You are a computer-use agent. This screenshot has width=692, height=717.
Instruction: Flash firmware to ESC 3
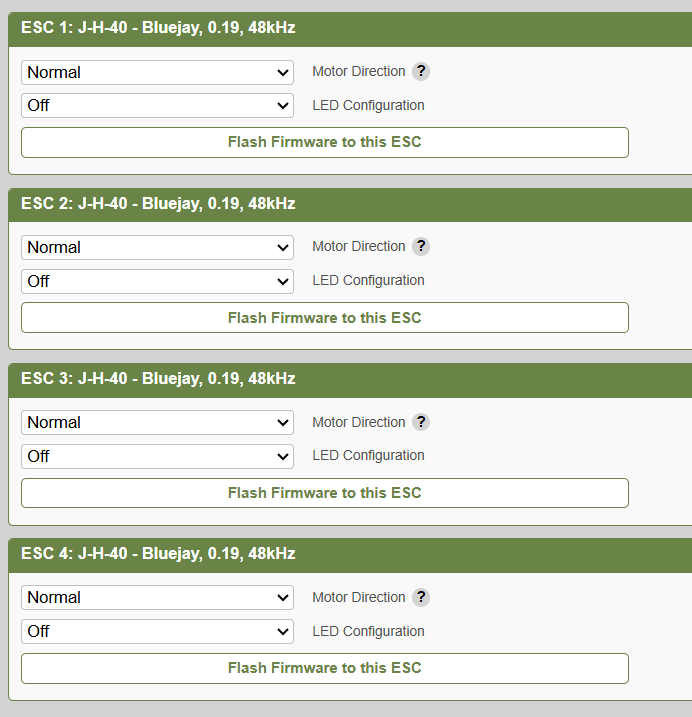click(x=325, y=493)
